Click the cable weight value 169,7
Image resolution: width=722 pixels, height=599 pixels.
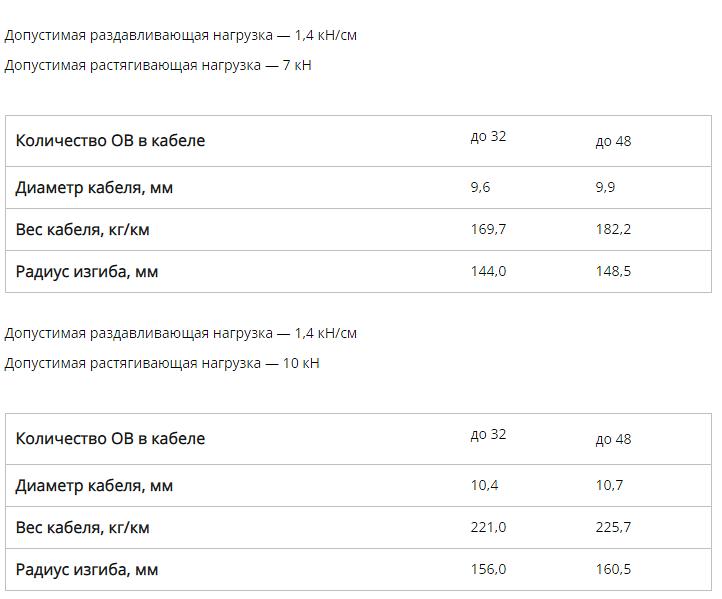pos(488,229)
